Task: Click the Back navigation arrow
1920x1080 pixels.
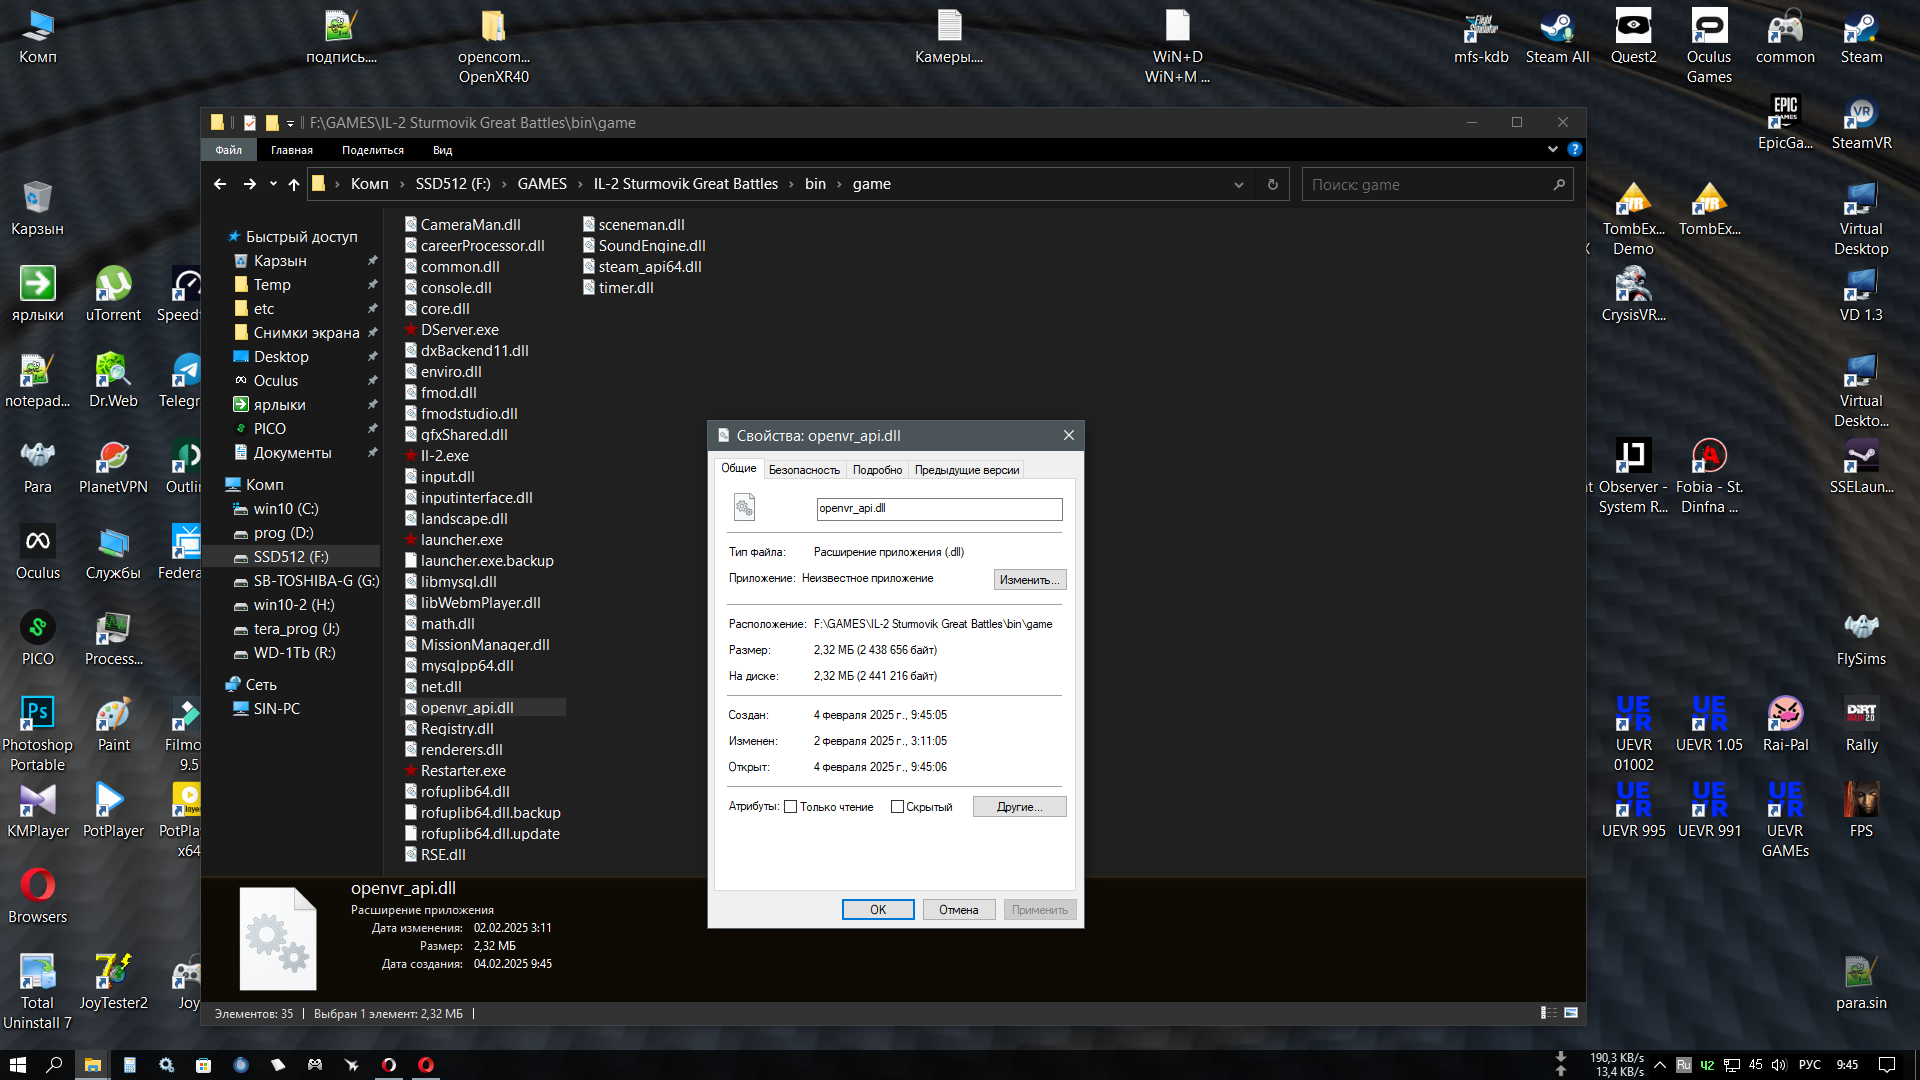Action: (x=220, y=185)
